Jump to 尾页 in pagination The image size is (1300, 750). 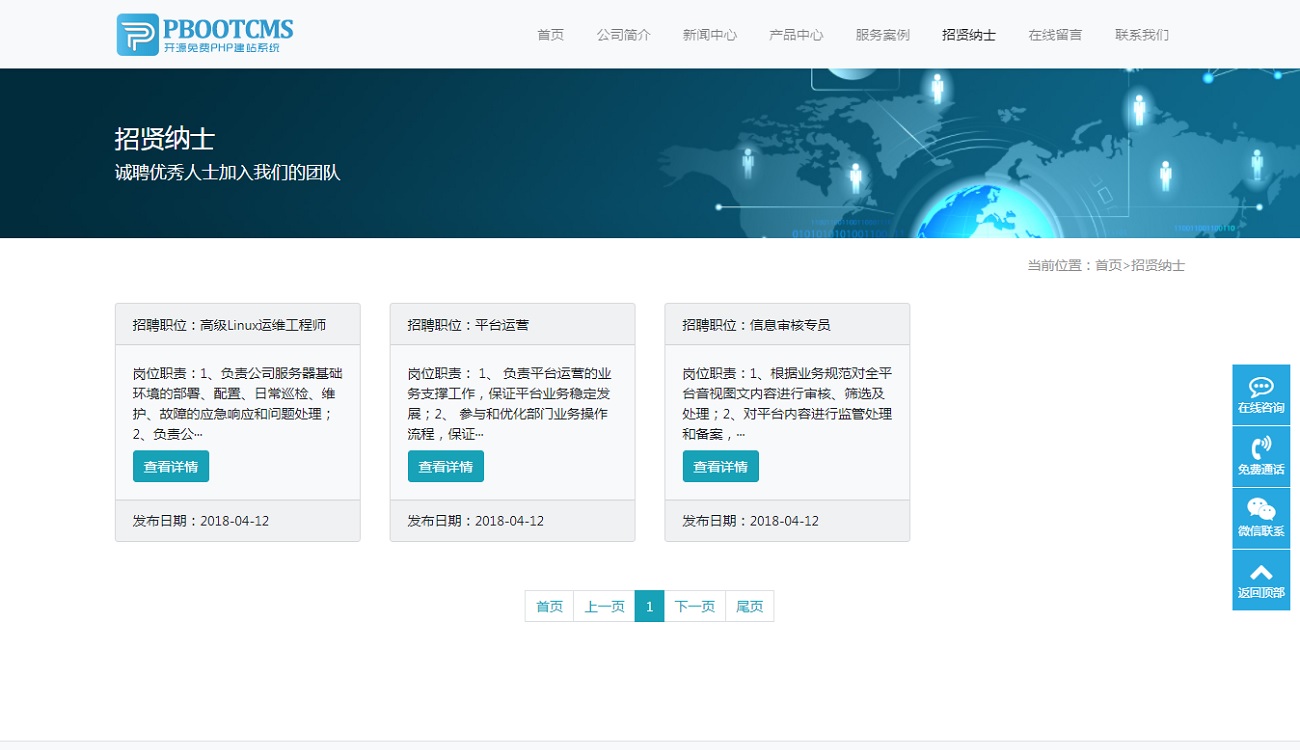pos(749,606)
